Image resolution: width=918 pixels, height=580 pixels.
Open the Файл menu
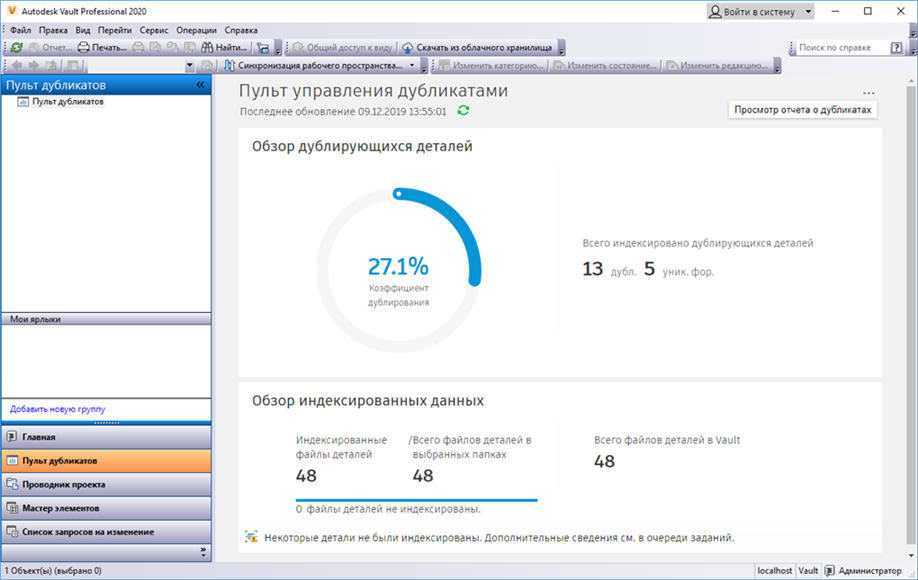[x=20, y=30]
